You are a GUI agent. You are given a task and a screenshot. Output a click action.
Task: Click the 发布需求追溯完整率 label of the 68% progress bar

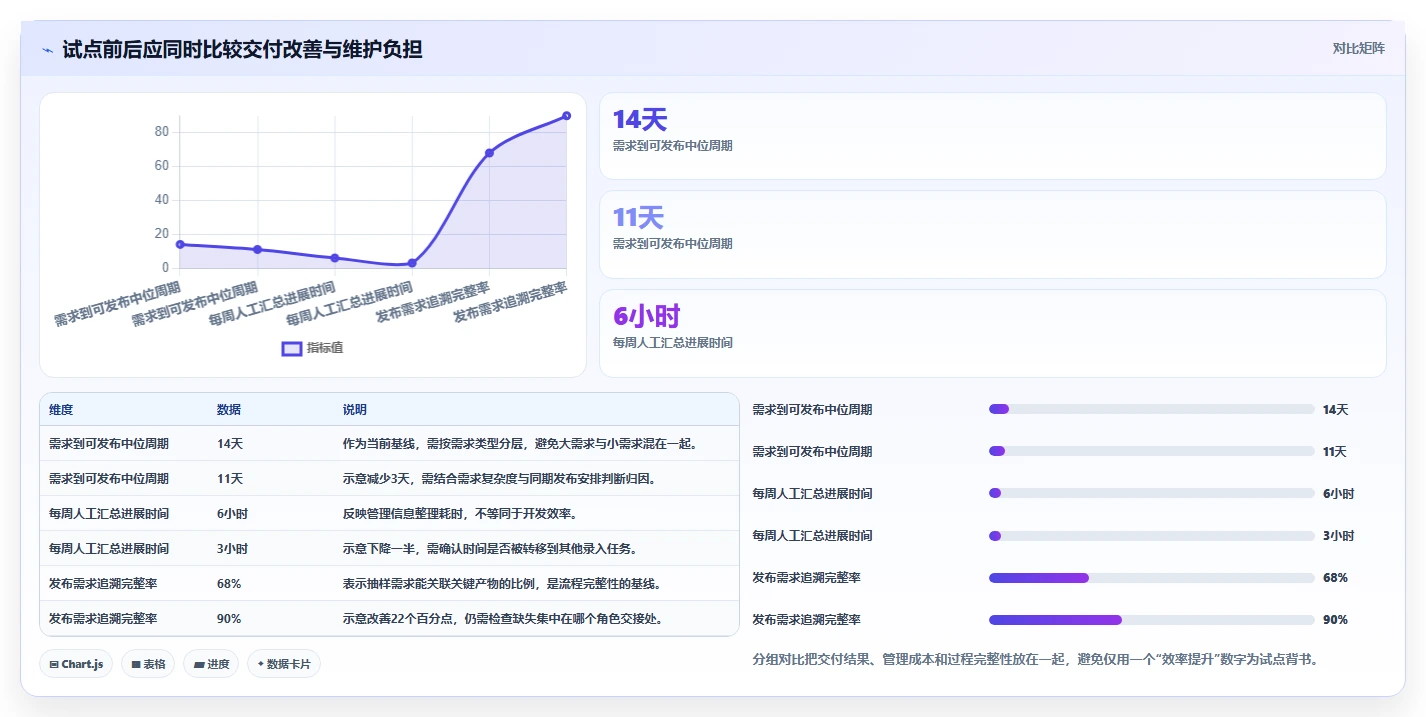pos(806,578)
